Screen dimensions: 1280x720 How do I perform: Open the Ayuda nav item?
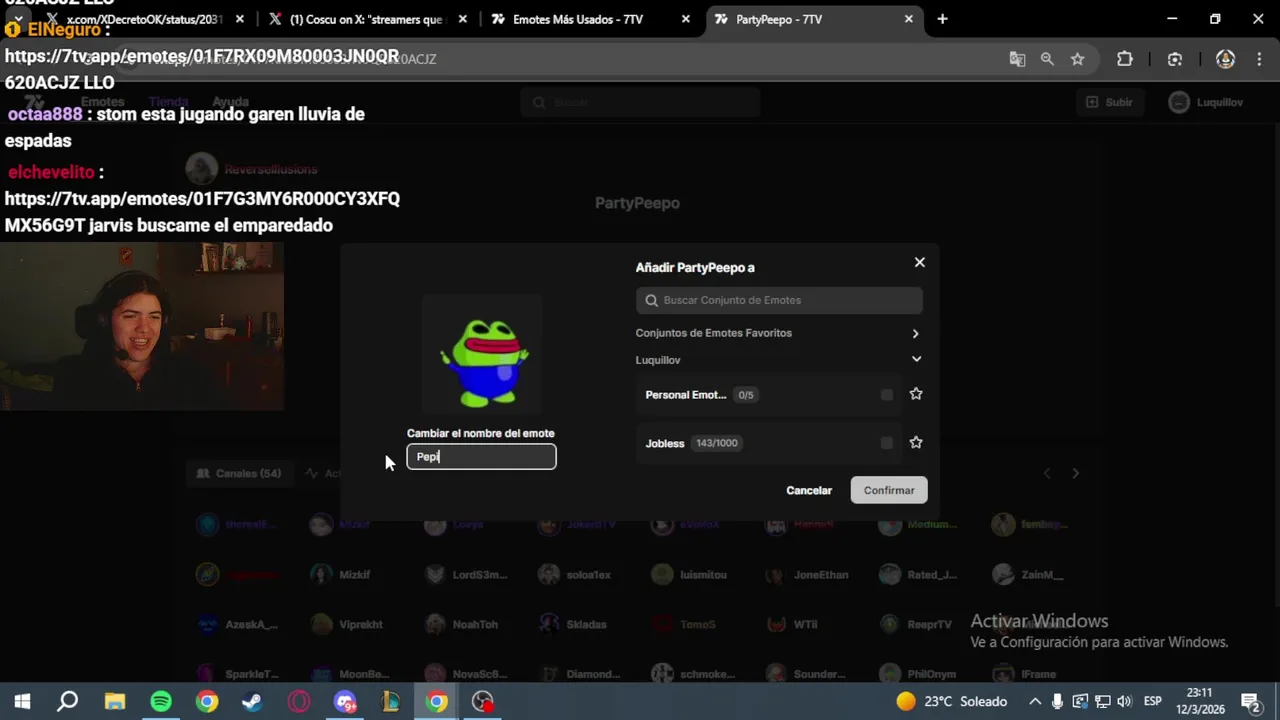pyautogui.click(x=231, y=102)
